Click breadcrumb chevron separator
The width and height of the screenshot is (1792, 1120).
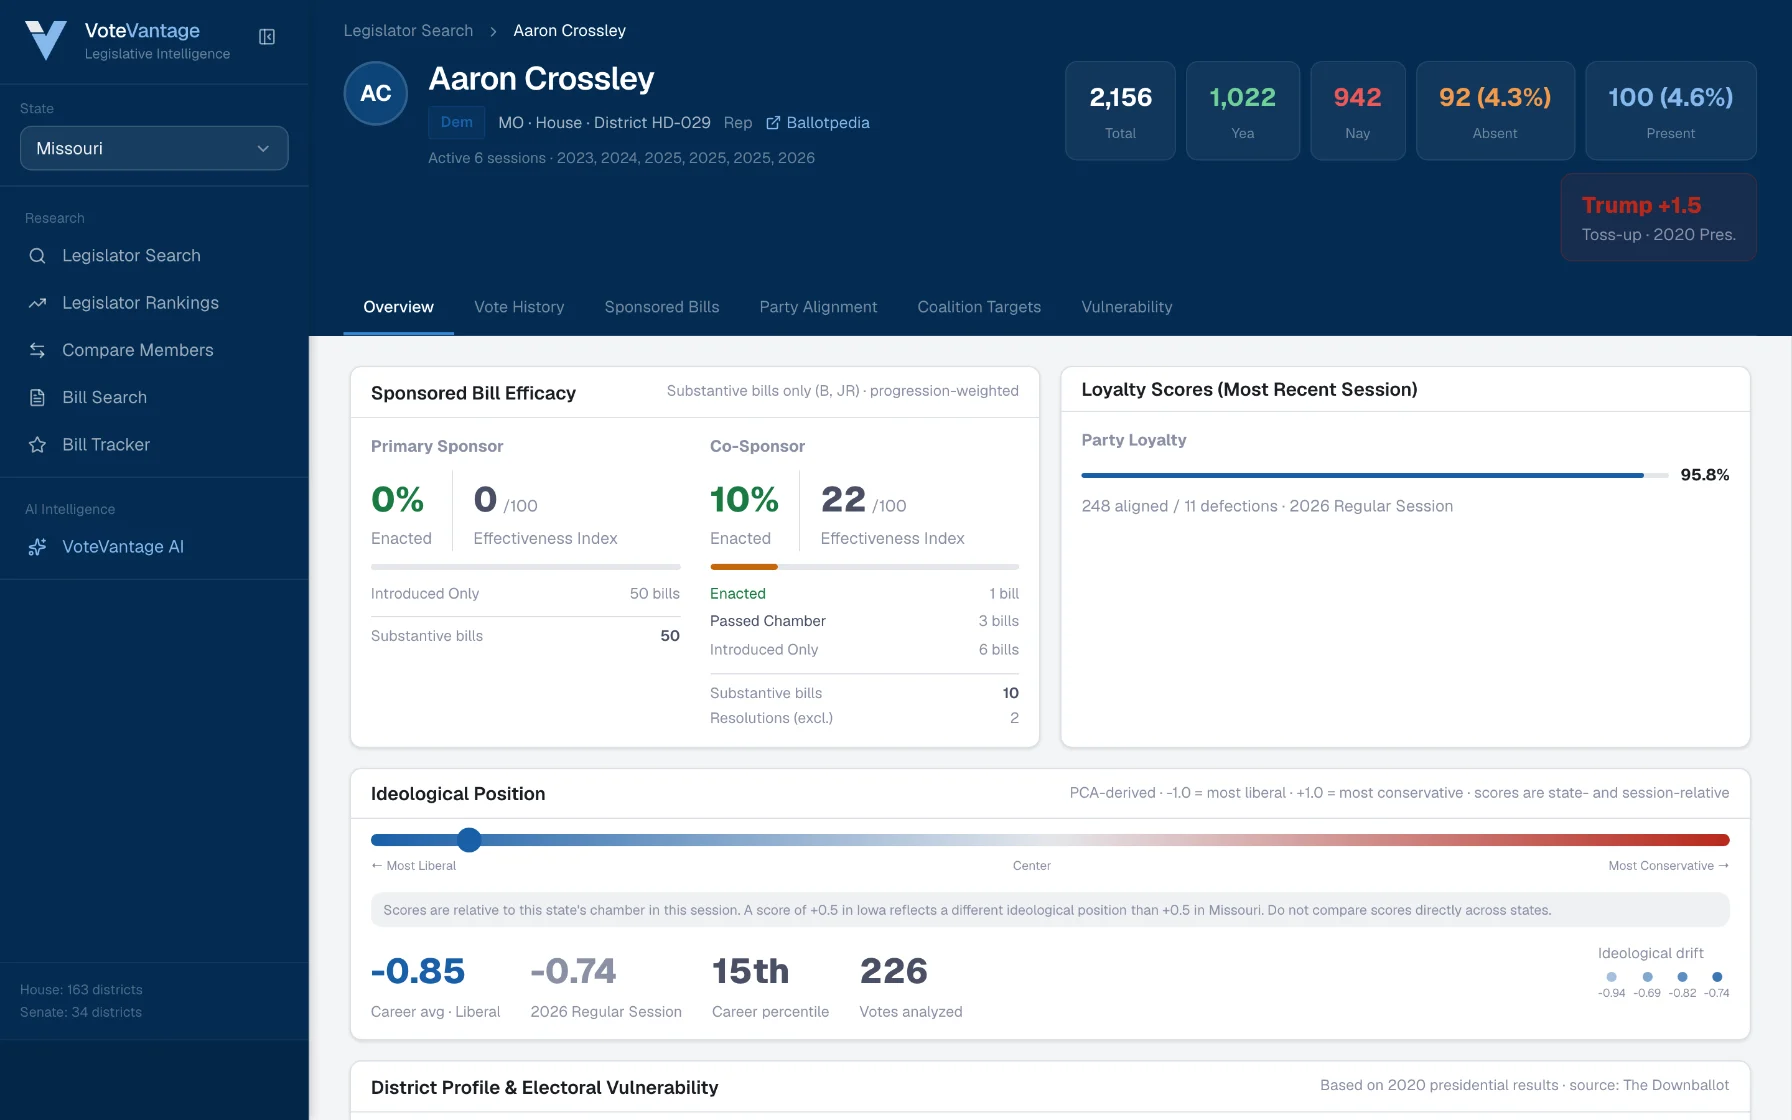click(x=493, y=32)
